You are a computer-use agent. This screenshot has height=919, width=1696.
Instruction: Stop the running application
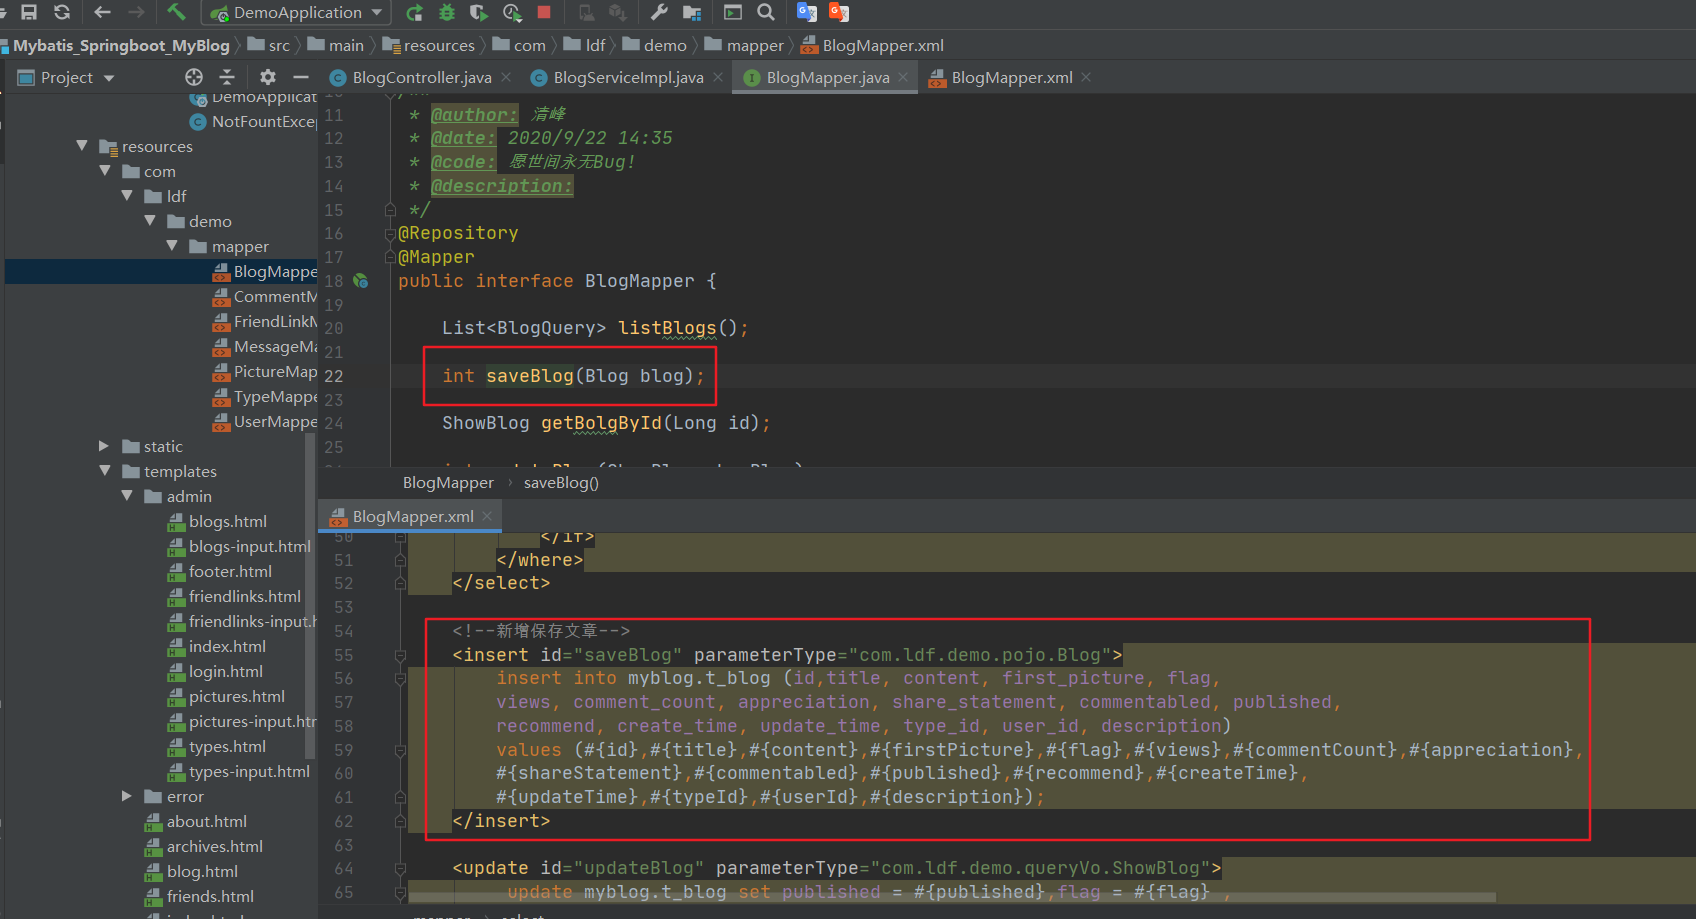[544, 12]
